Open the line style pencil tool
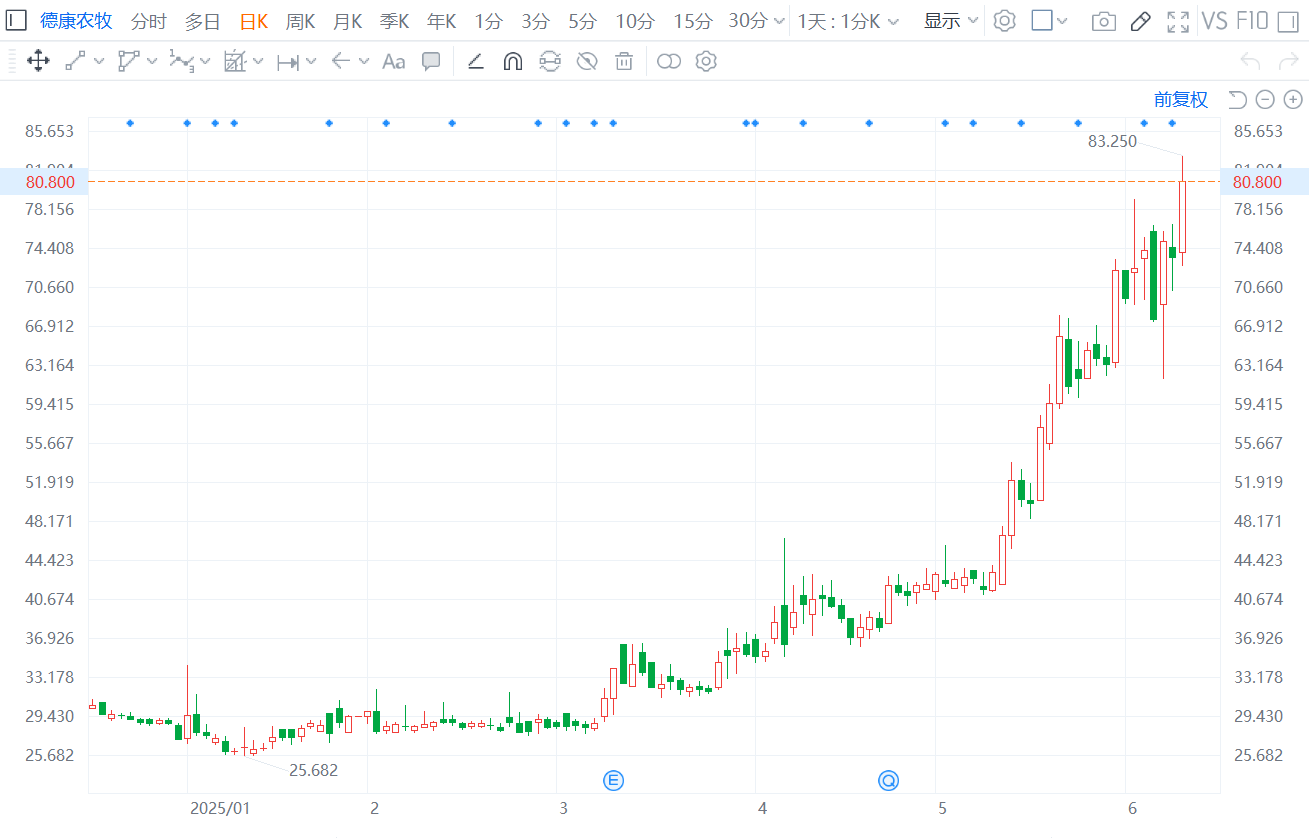1309x838 pixels. (476, 62)
